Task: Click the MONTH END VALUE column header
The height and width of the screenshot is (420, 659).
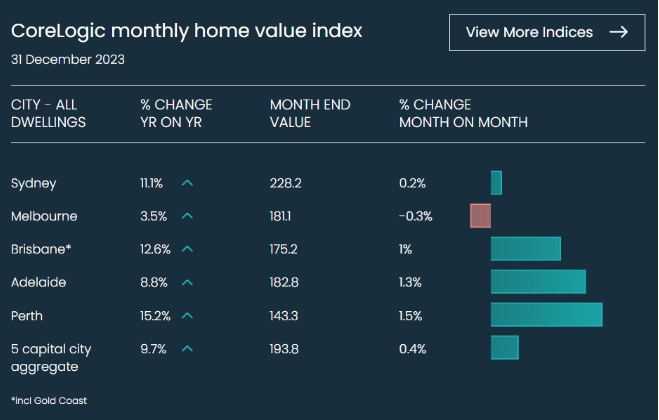Action: (304, 113)
